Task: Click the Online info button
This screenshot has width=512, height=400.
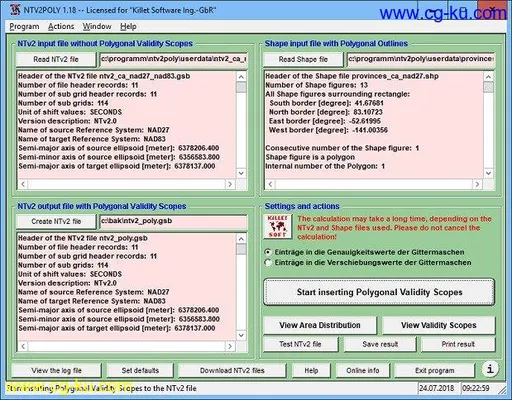Action: [363, 370]
